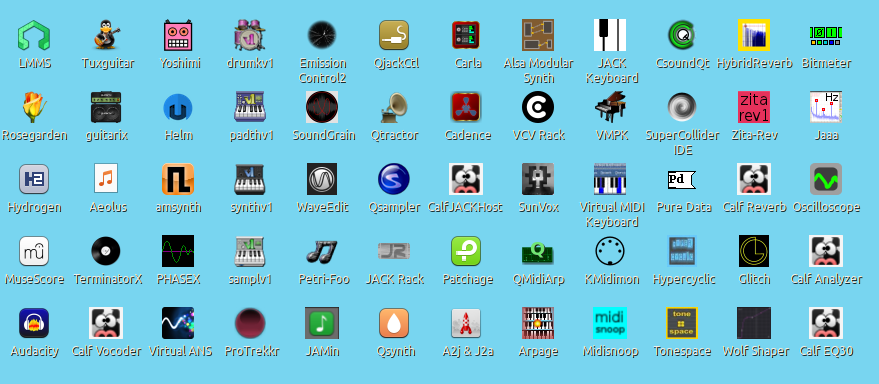This screenshot has height=384, width=879.
Task: Launch guitarix amplifier icon
Action: click(106, 107)
